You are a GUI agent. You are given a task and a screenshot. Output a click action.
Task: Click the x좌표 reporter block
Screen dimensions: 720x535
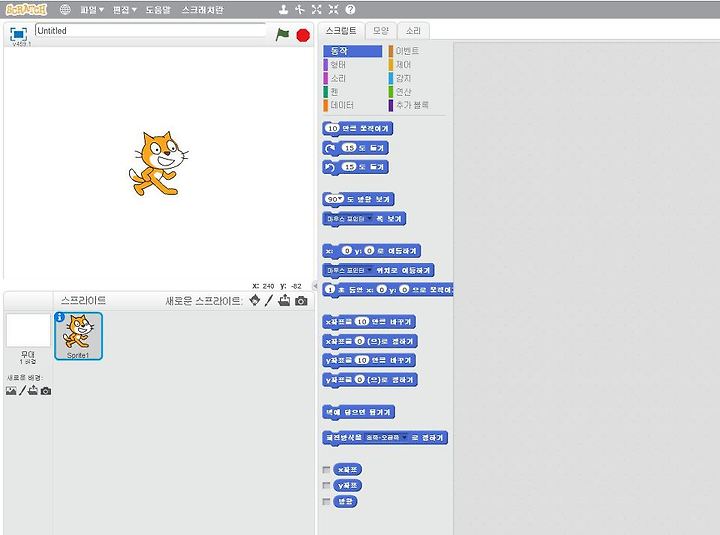[x=348, y=470]
